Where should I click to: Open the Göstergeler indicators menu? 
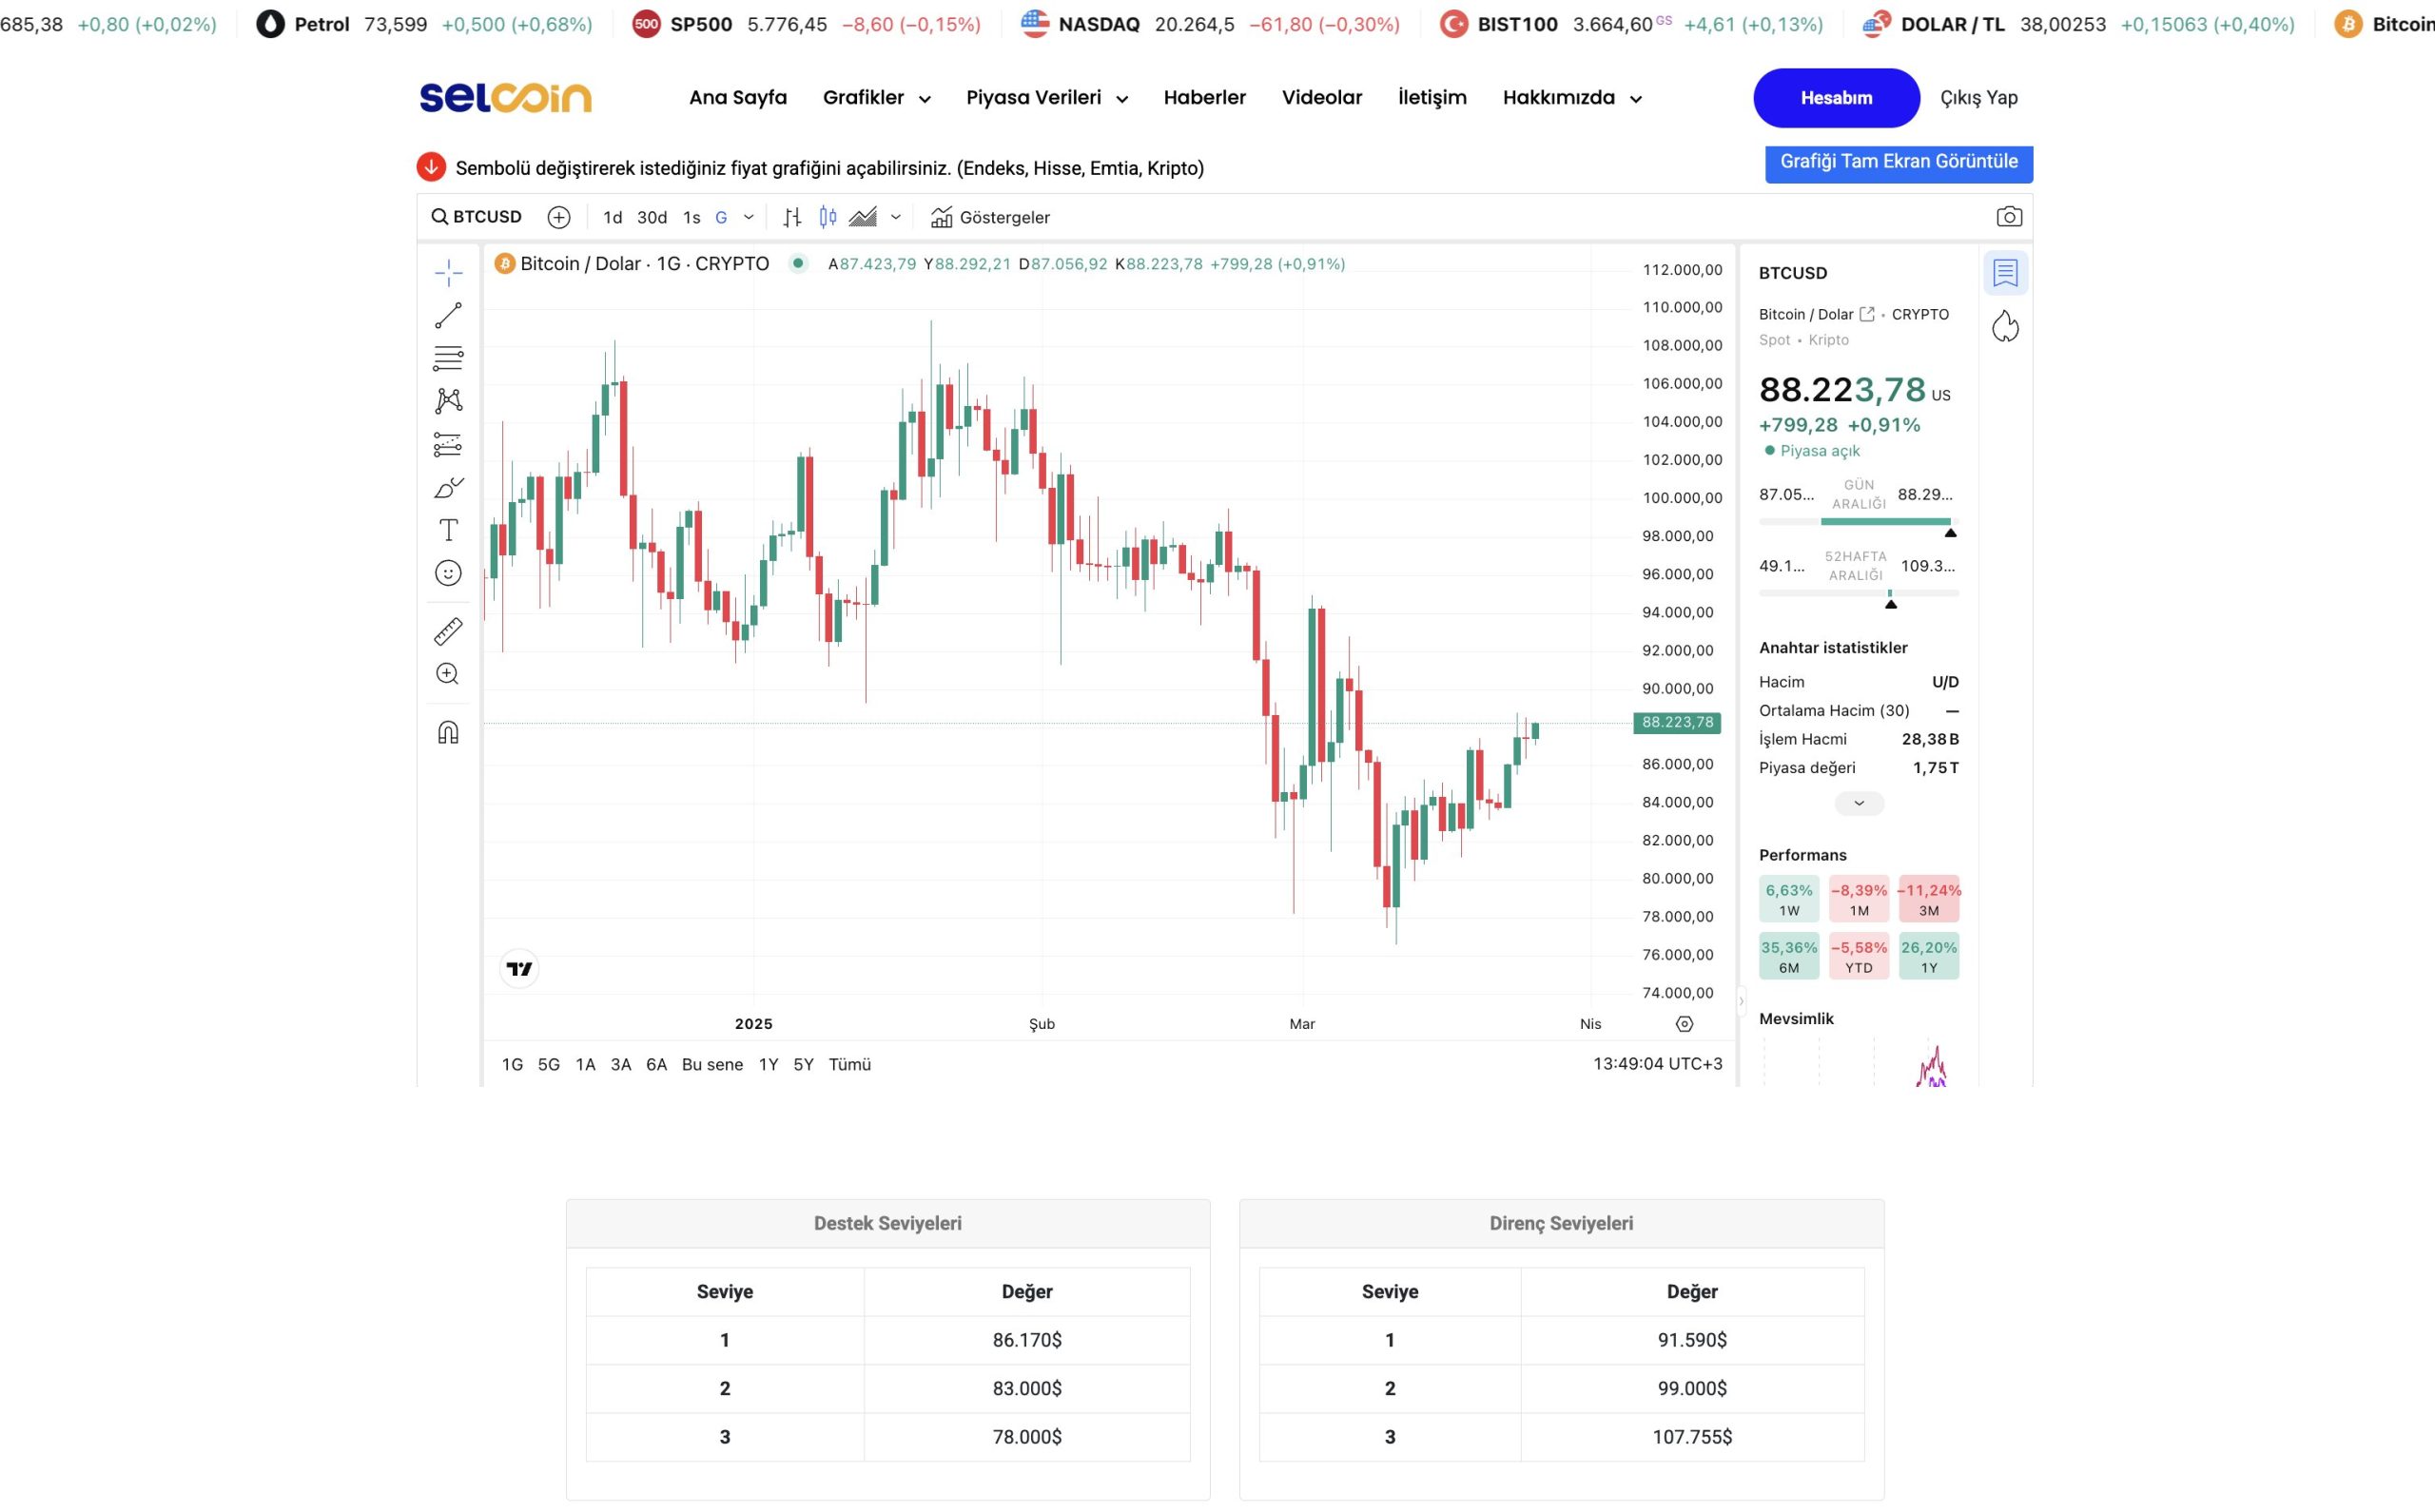point(990,217)
